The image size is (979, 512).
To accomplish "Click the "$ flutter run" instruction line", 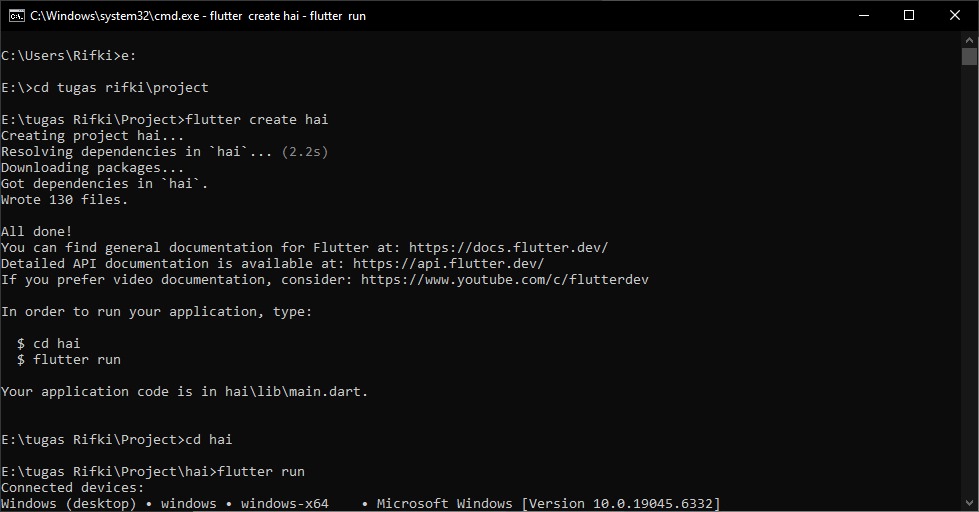I will pyautogui.click(x=68, y=359).
